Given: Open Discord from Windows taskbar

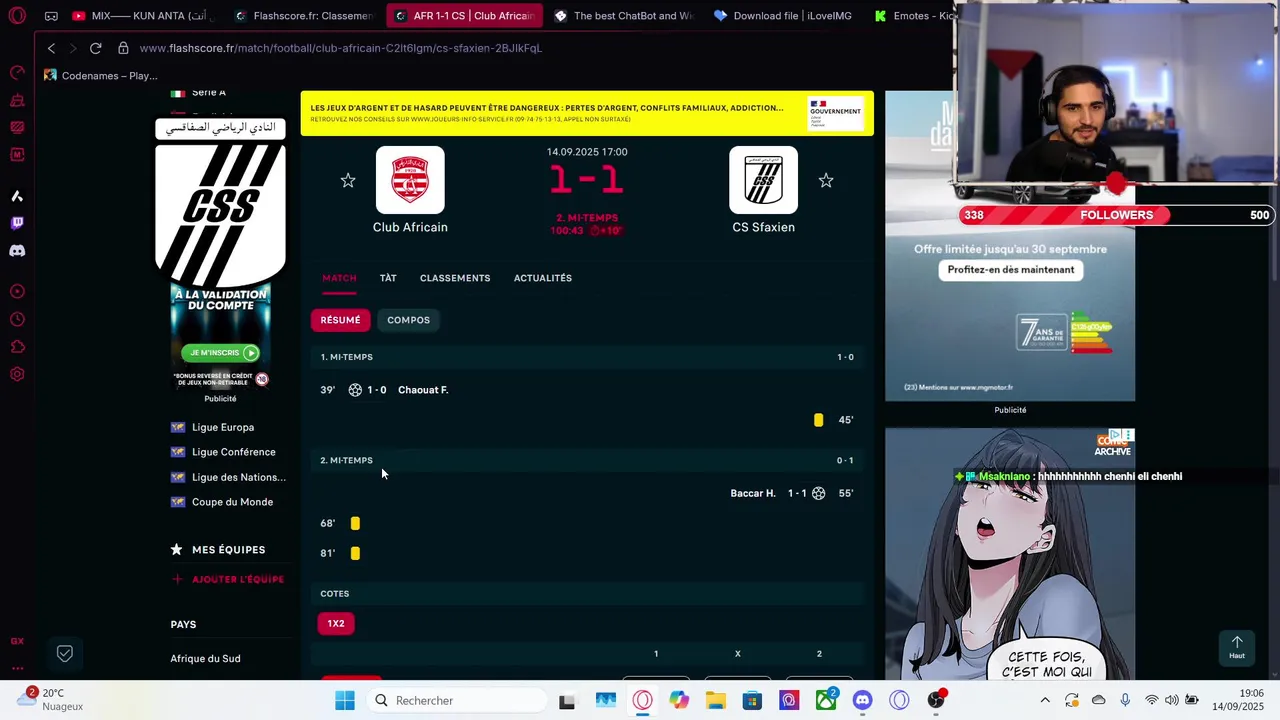Looking at the screenshot, I should 863,700.
